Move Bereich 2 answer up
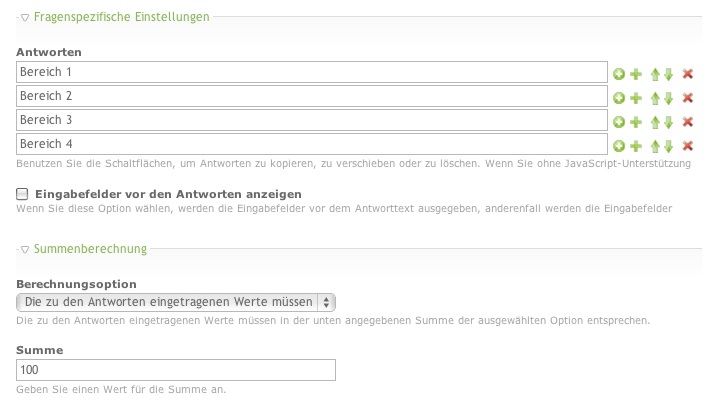 [x=655, y=97]
